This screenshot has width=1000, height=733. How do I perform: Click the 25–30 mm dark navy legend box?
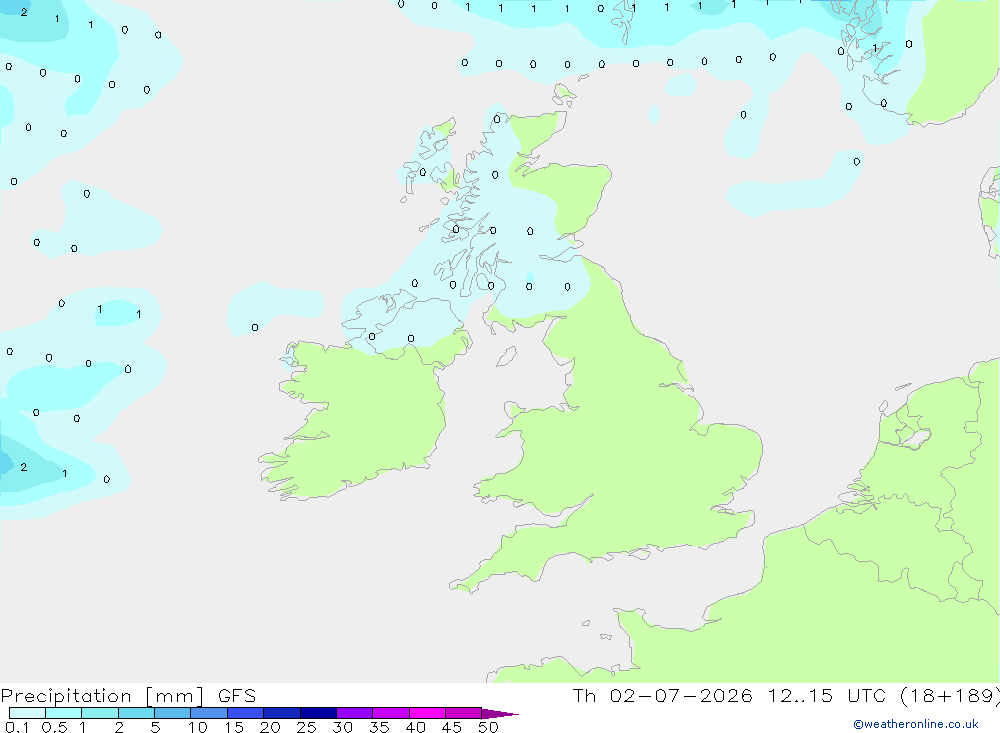click(x=318, y=713)
